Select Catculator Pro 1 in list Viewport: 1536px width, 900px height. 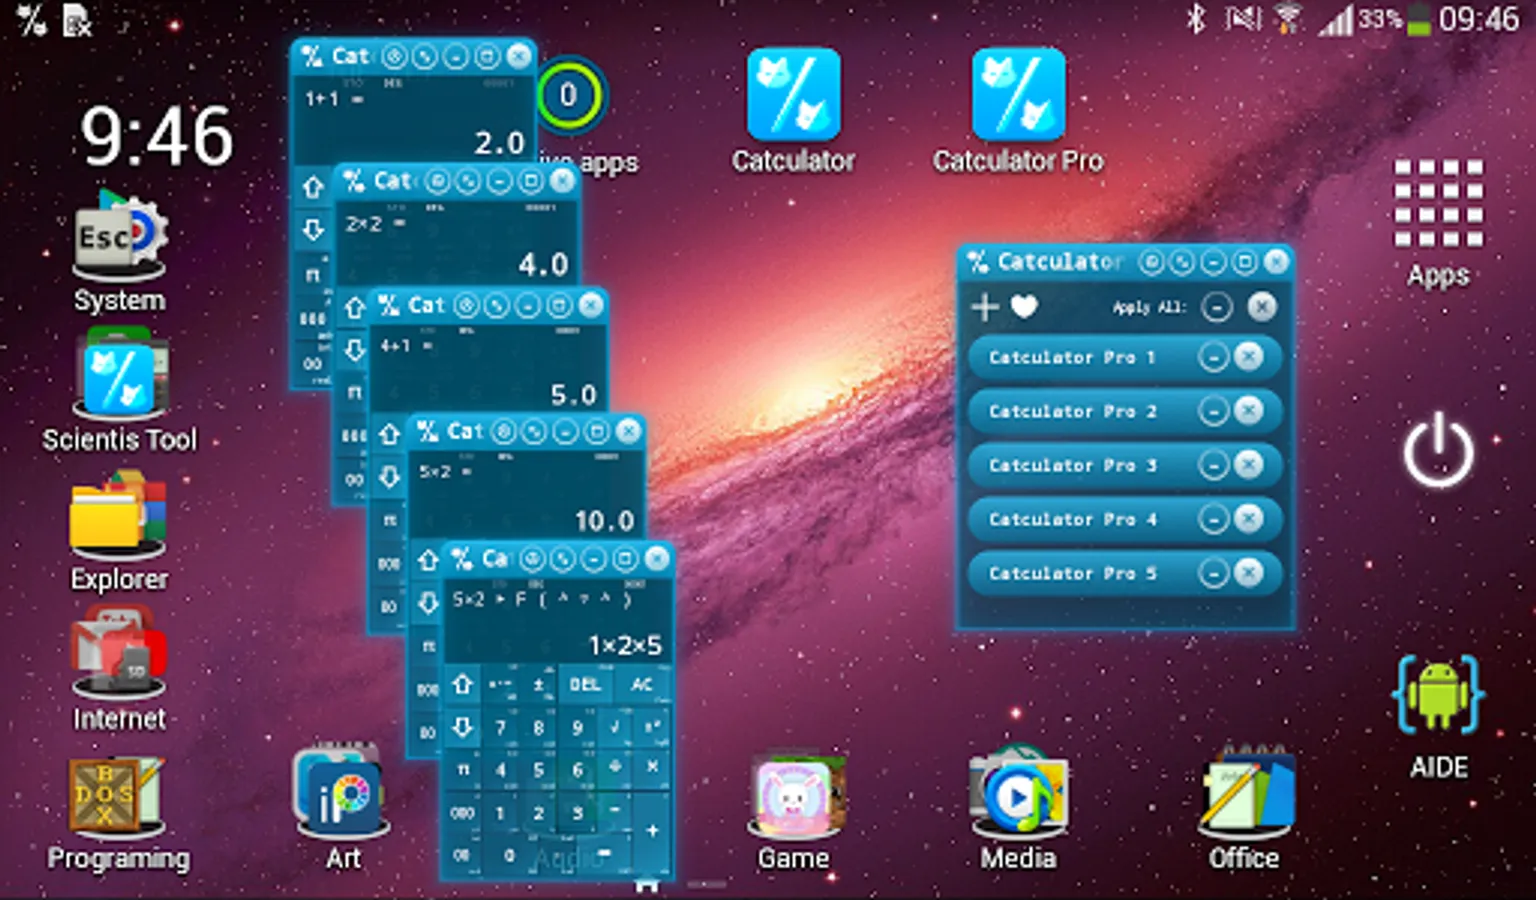[x=1123, y=357]
